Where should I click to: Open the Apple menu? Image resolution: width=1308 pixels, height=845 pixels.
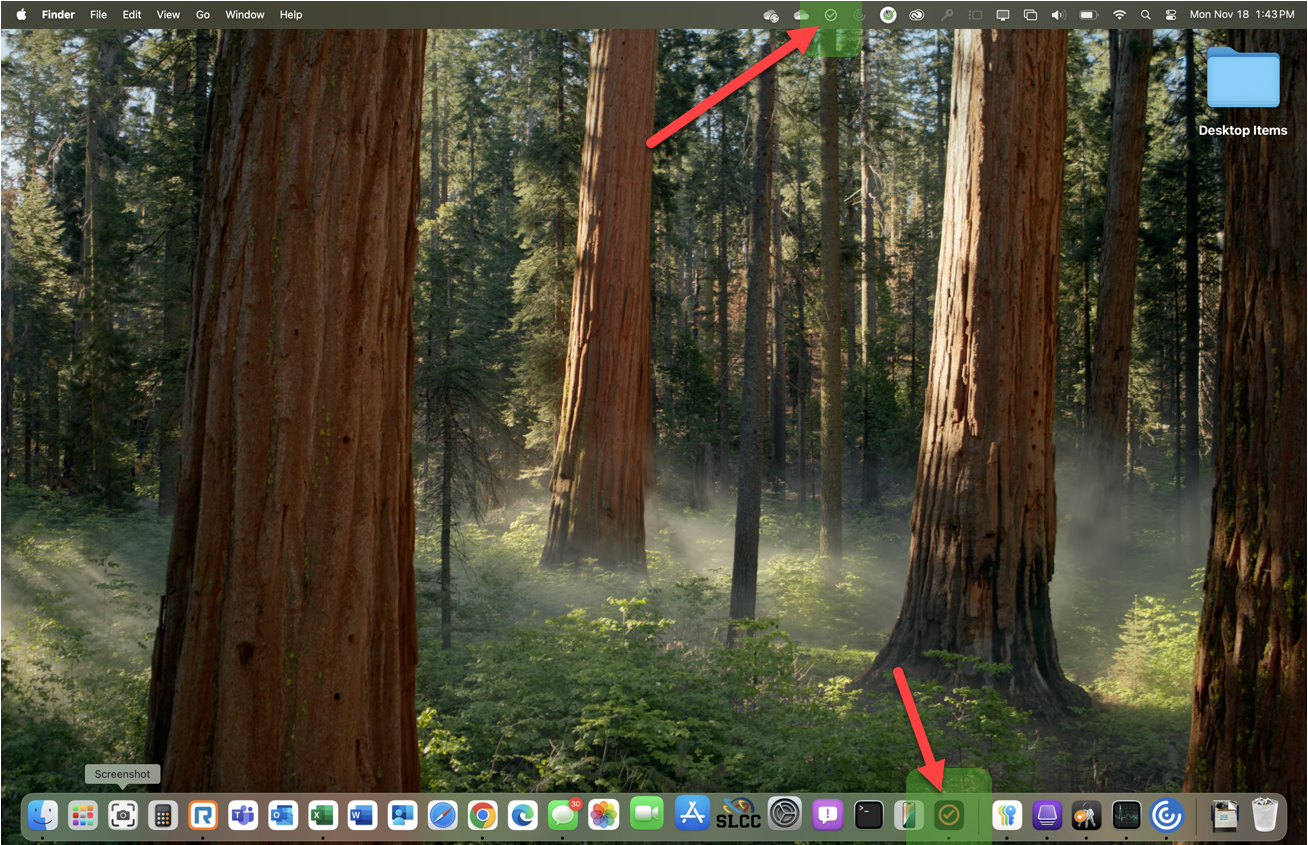(x=21, y=15)
